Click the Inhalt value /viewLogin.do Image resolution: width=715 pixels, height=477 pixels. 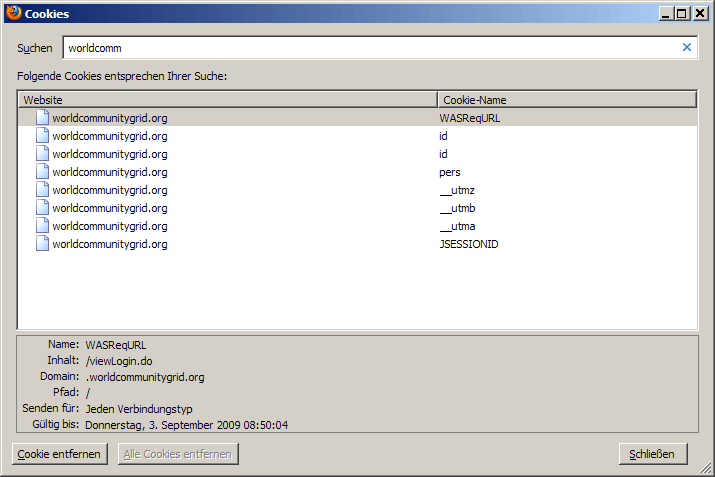[119, 361]
